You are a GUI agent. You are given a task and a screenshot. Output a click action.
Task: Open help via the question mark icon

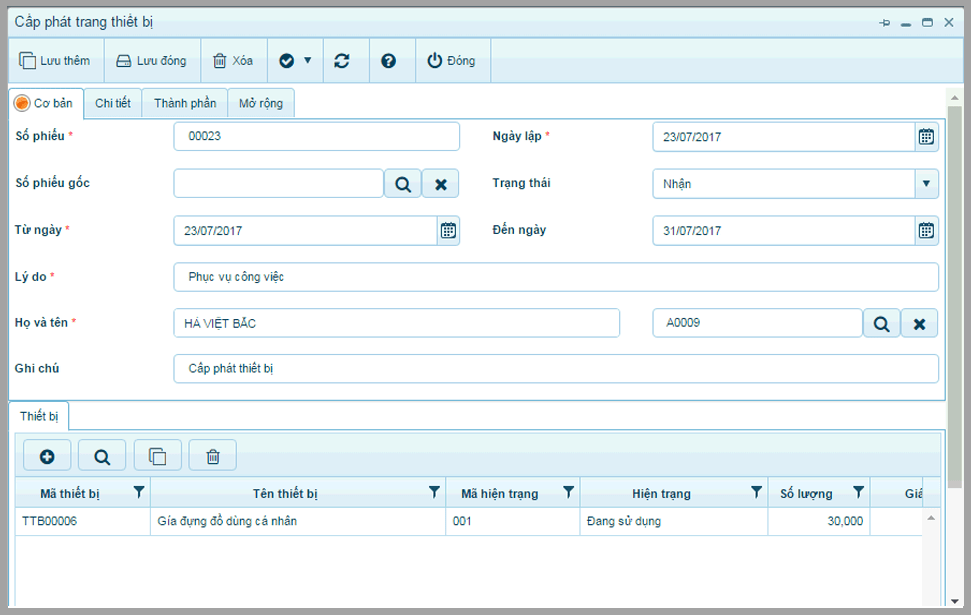point(388,61)
